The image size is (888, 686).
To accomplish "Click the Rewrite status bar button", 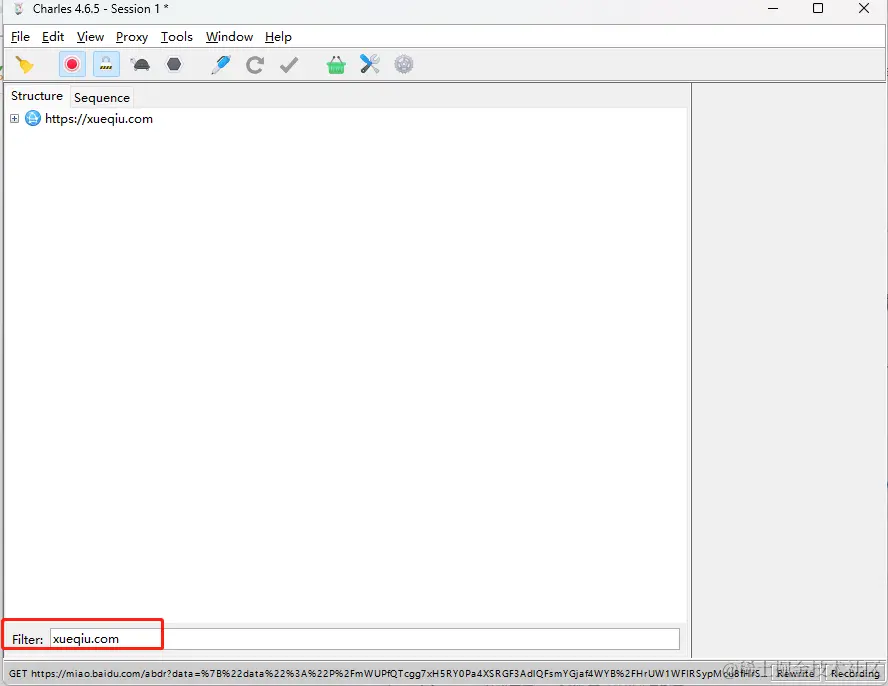I will click(x=796, y=673).
